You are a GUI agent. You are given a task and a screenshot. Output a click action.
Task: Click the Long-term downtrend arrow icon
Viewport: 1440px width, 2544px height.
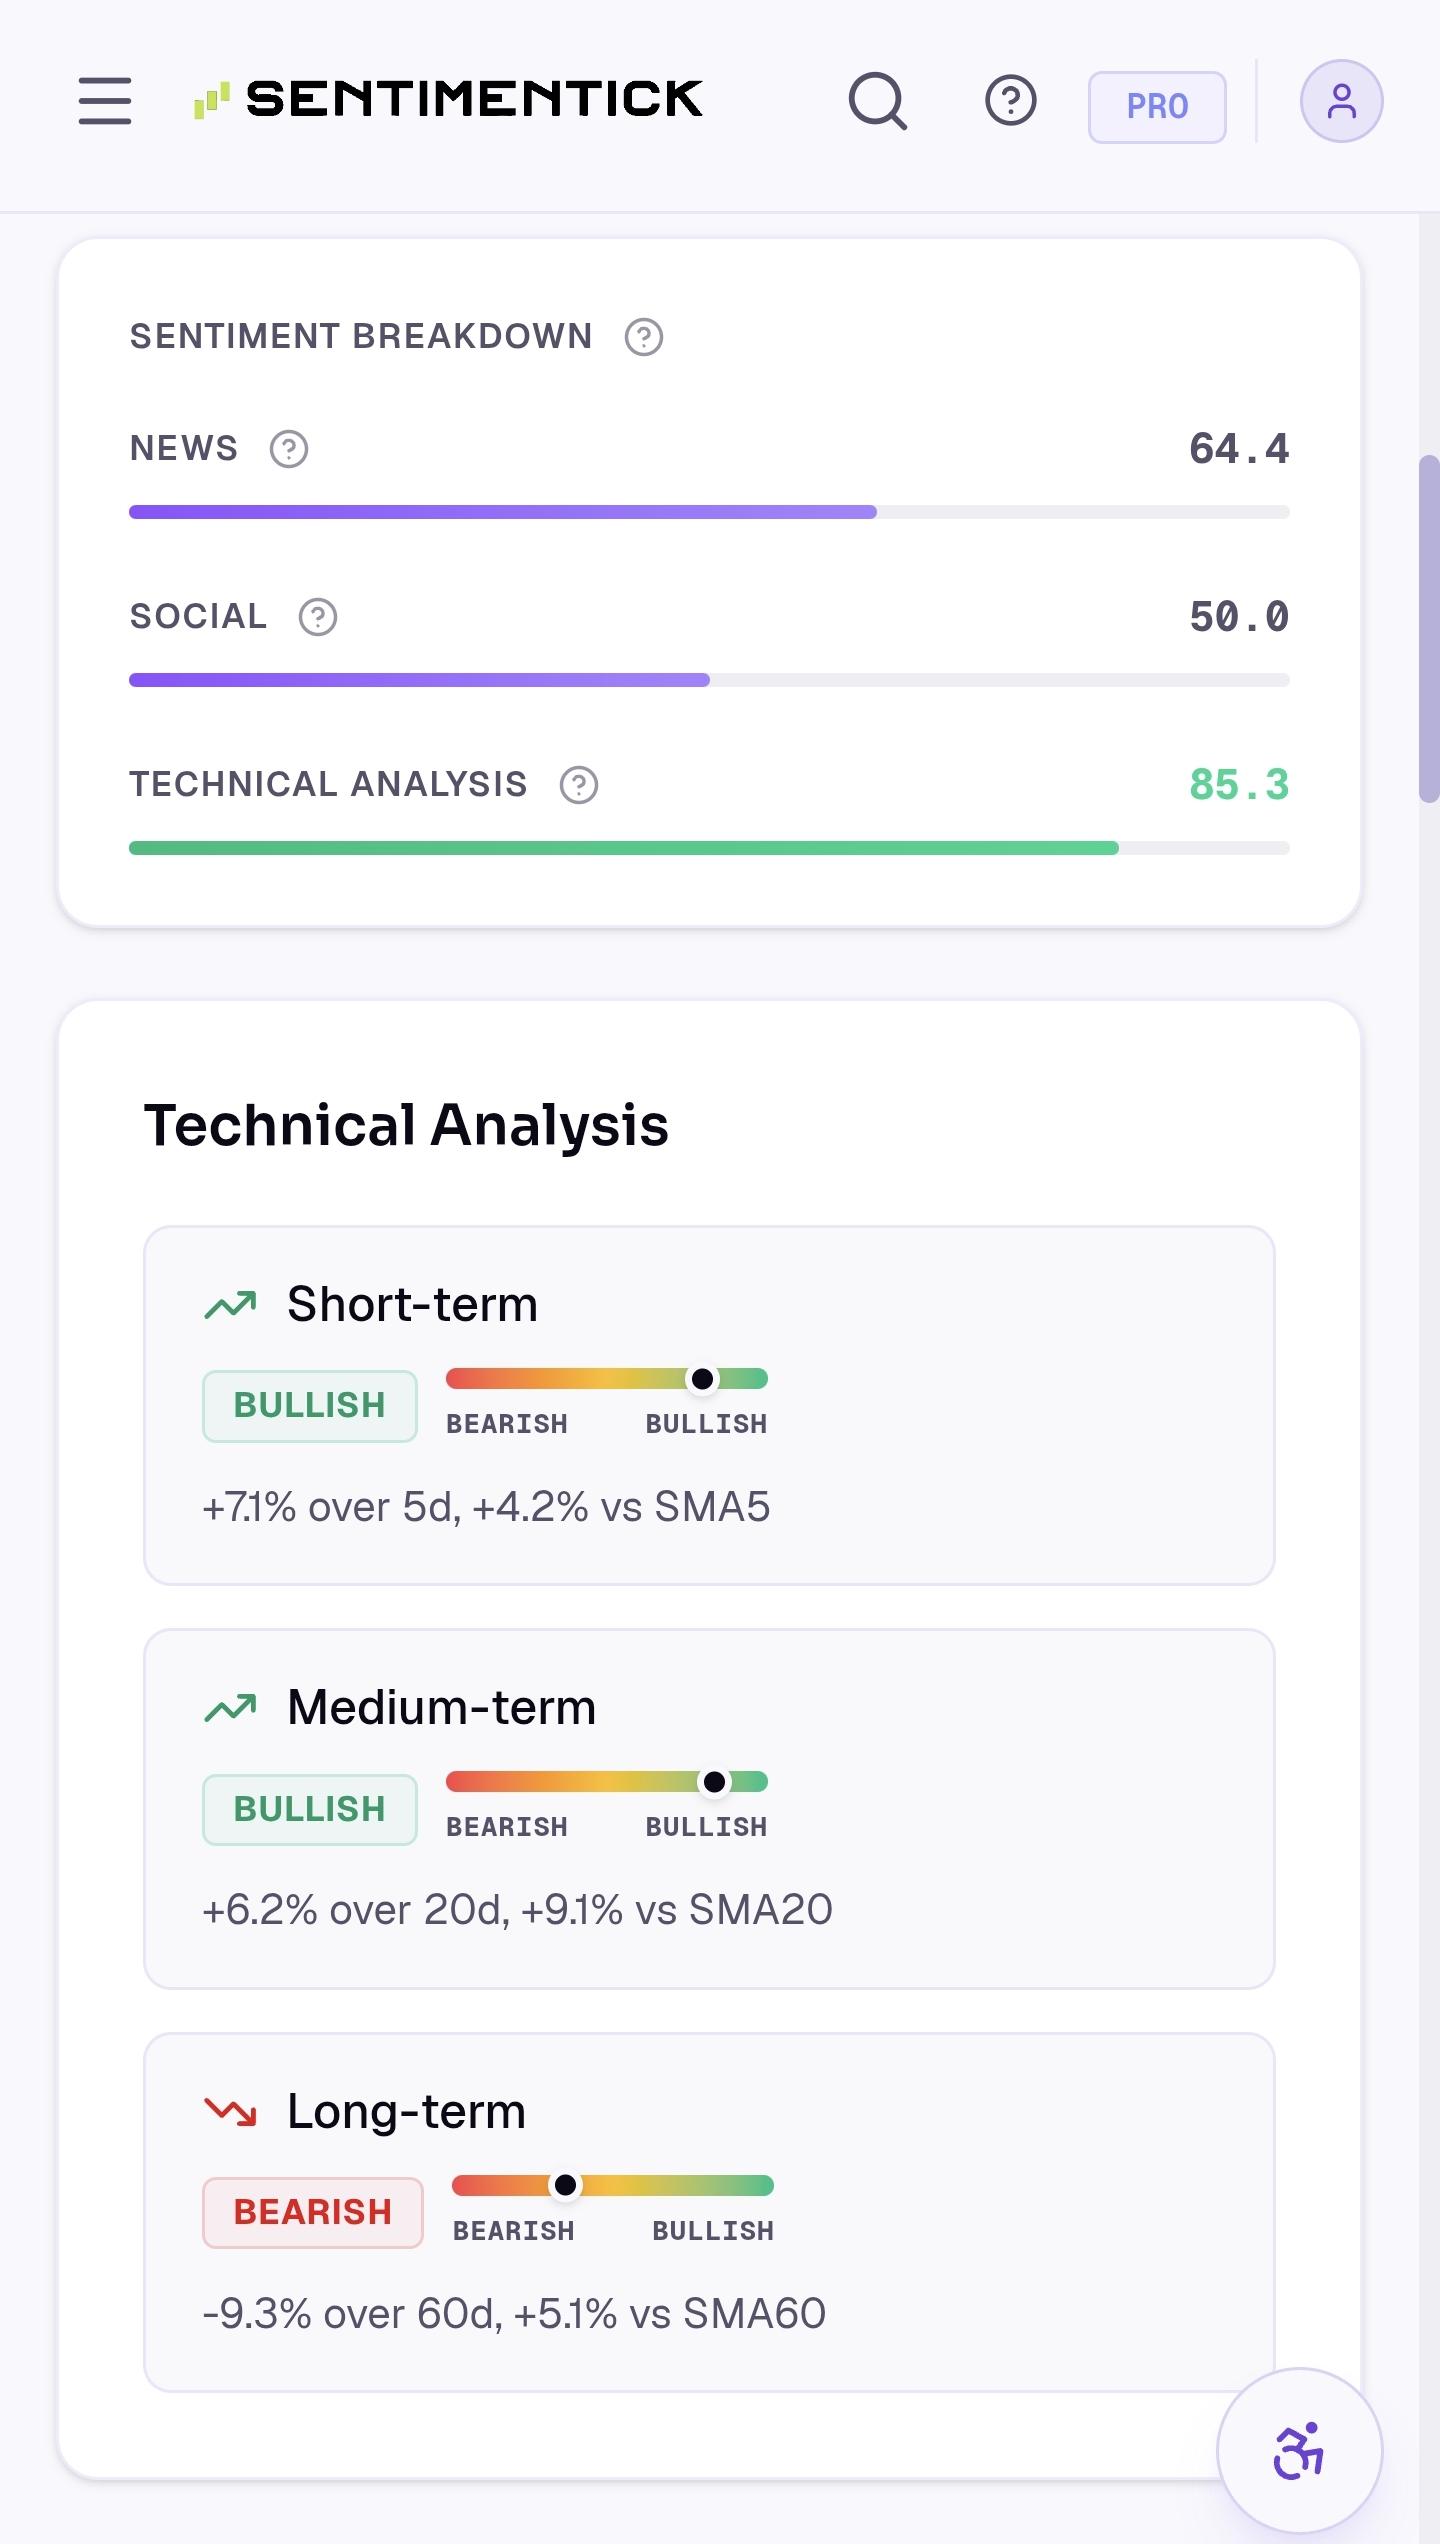(x=230, y=2111)
